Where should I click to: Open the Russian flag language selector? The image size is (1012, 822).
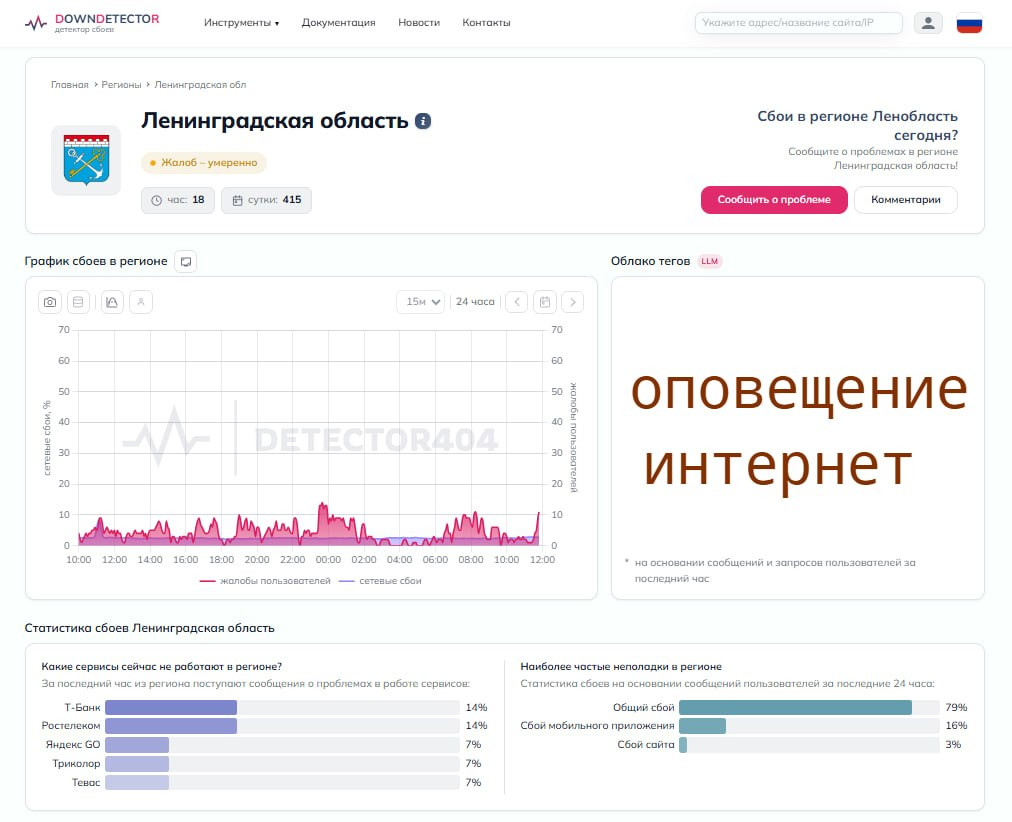tap(969, 23)
